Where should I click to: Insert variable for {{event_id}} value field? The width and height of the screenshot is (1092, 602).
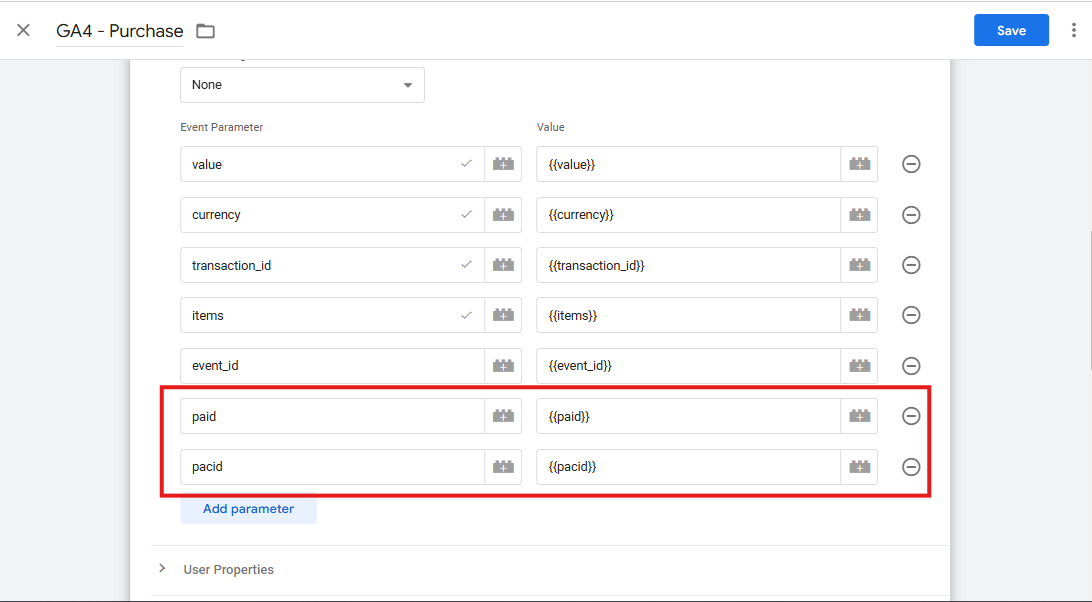coord(859,366)
